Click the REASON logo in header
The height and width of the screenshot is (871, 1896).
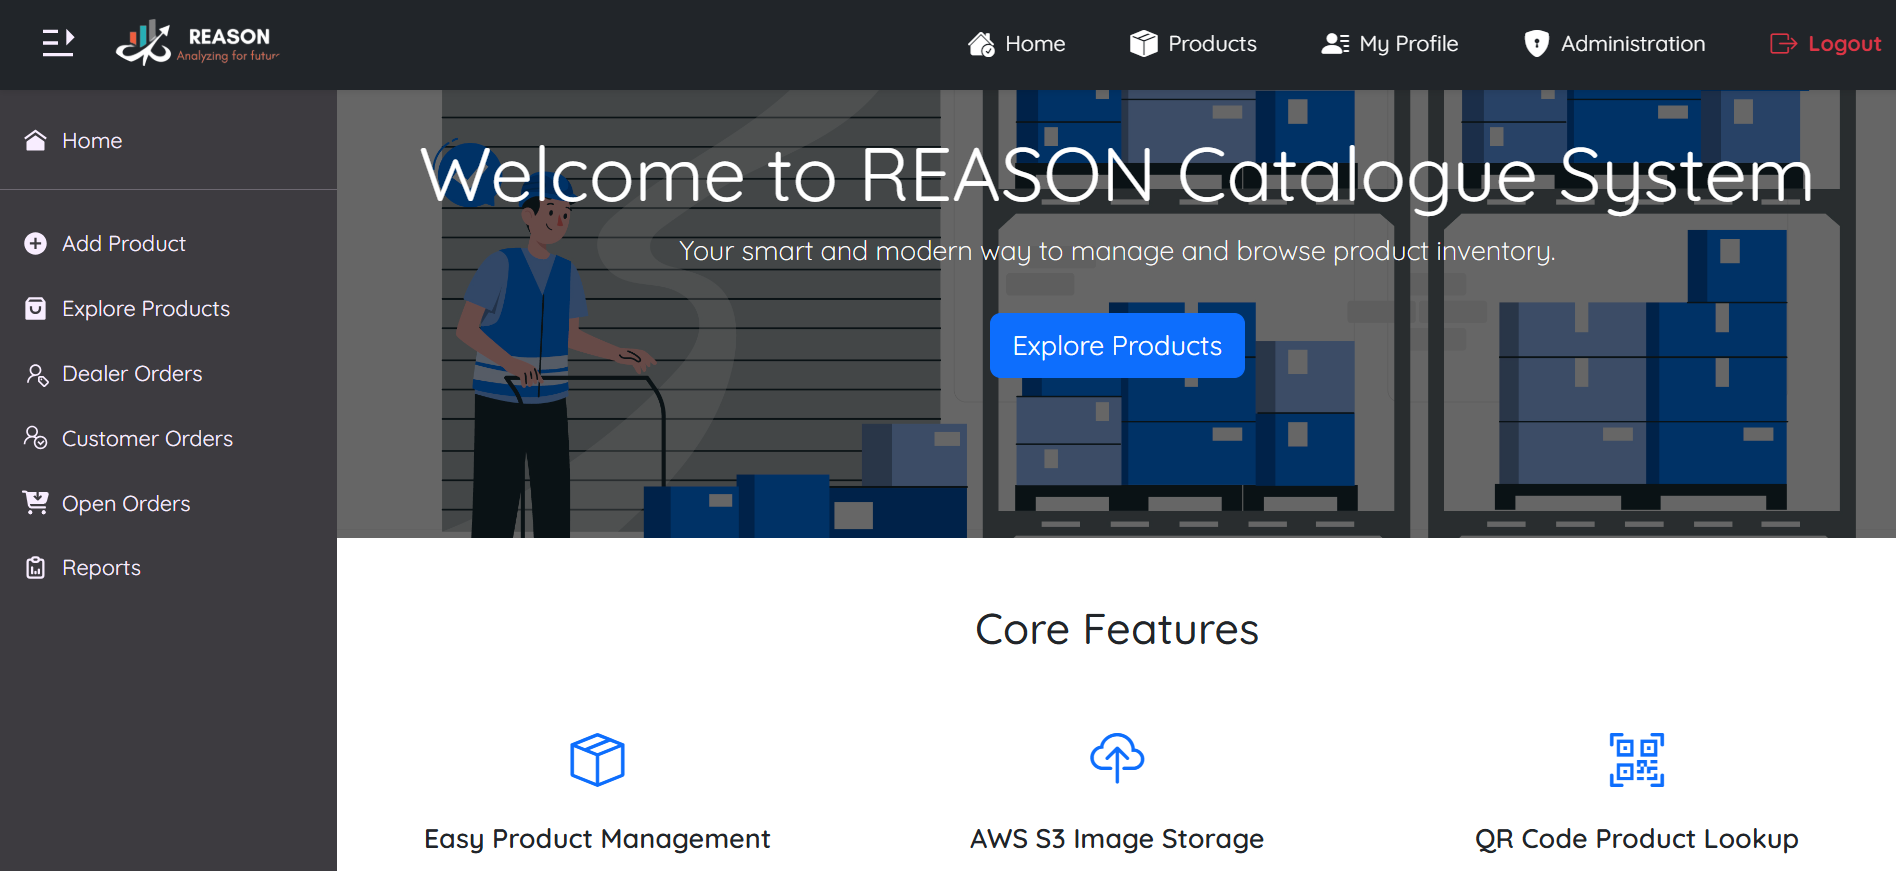tap(197, 43)
